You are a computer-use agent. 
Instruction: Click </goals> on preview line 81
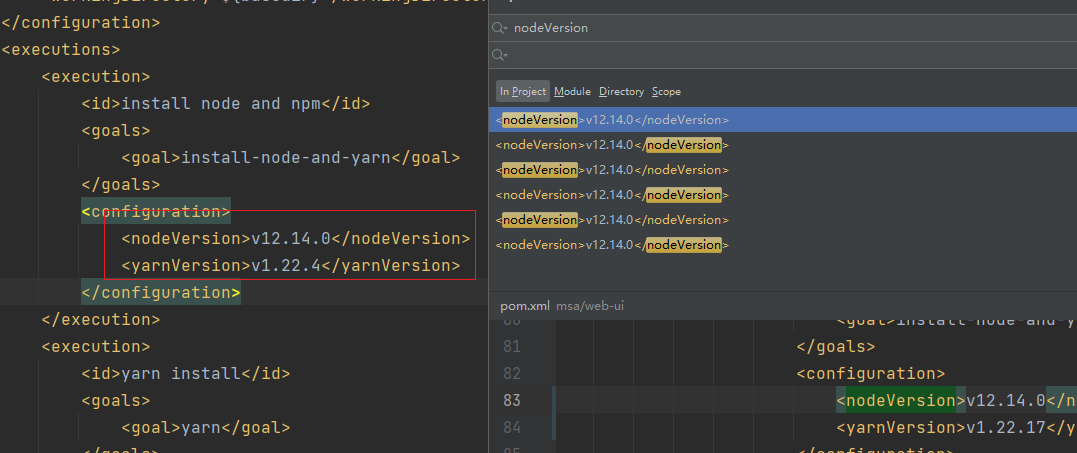coord(836,347)
